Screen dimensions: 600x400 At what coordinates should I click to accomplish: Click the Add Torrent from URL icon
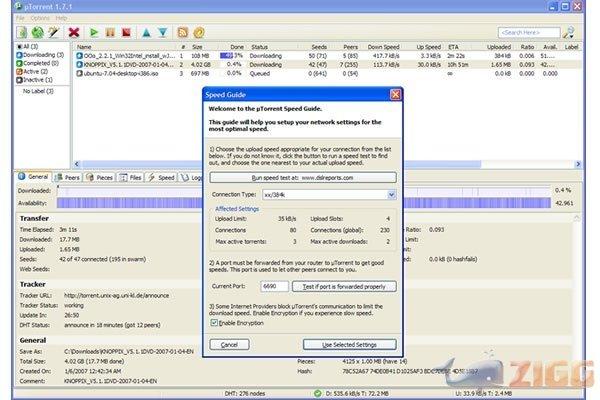(x=38, y=33)
